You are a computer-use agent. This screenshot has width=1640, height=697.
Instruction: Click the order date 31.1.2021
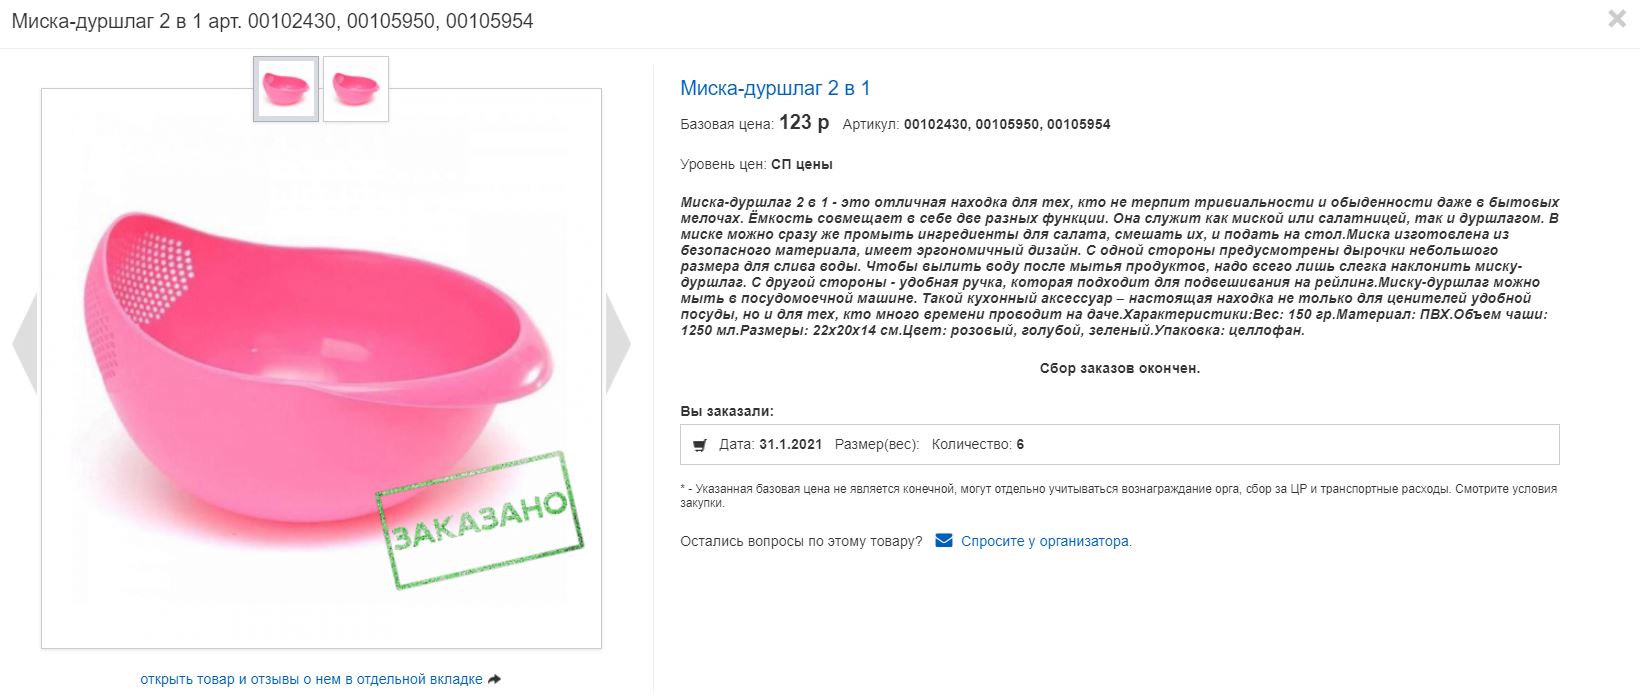790,444
